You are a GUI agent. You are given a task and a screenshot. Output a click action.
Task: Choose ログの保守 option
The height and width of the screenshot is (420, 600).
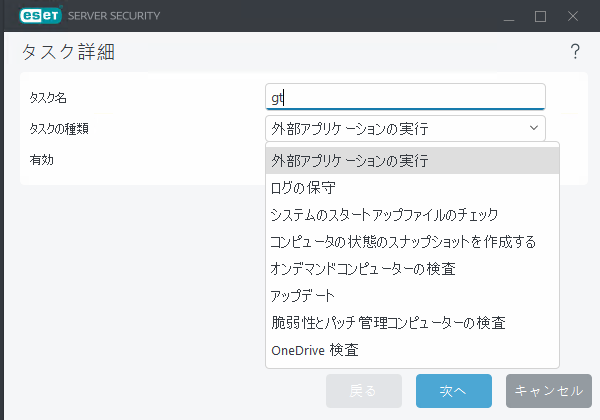[412, 188]
